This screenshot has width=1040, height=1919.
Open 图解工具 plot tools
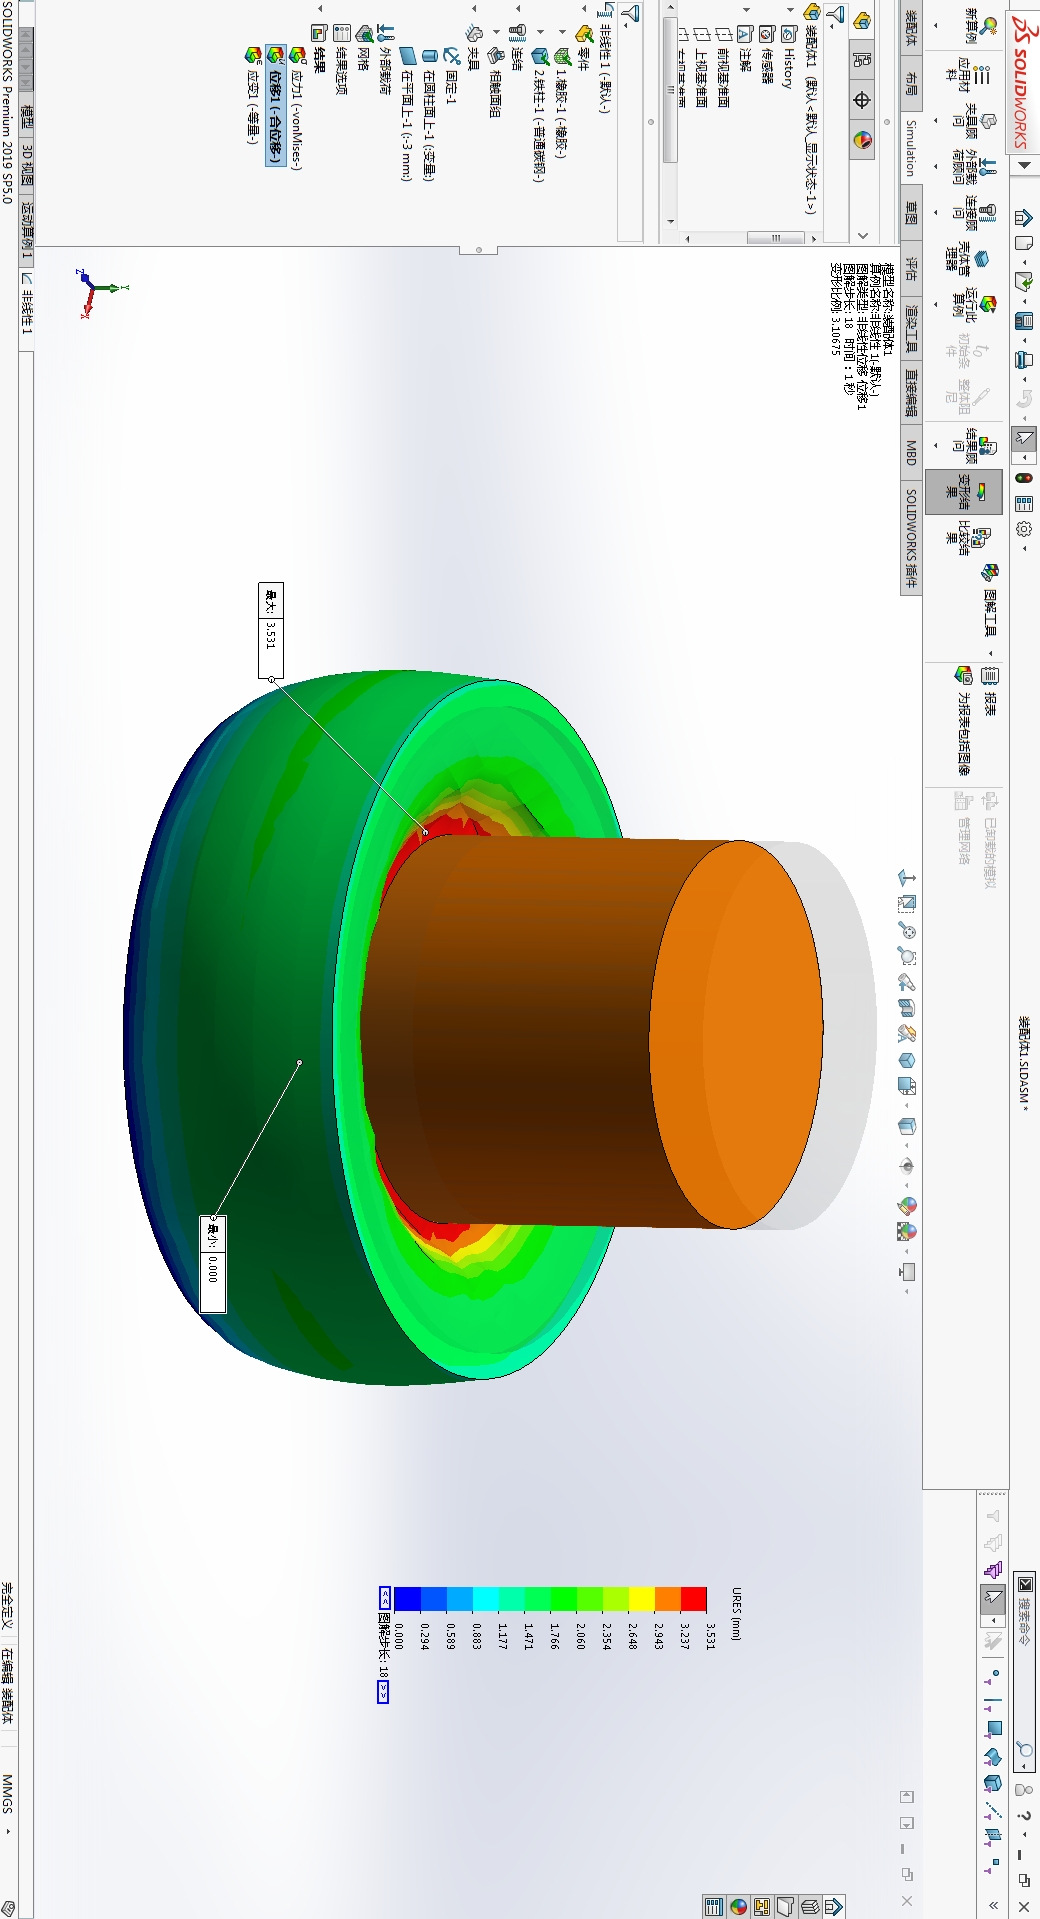[990, 600]
